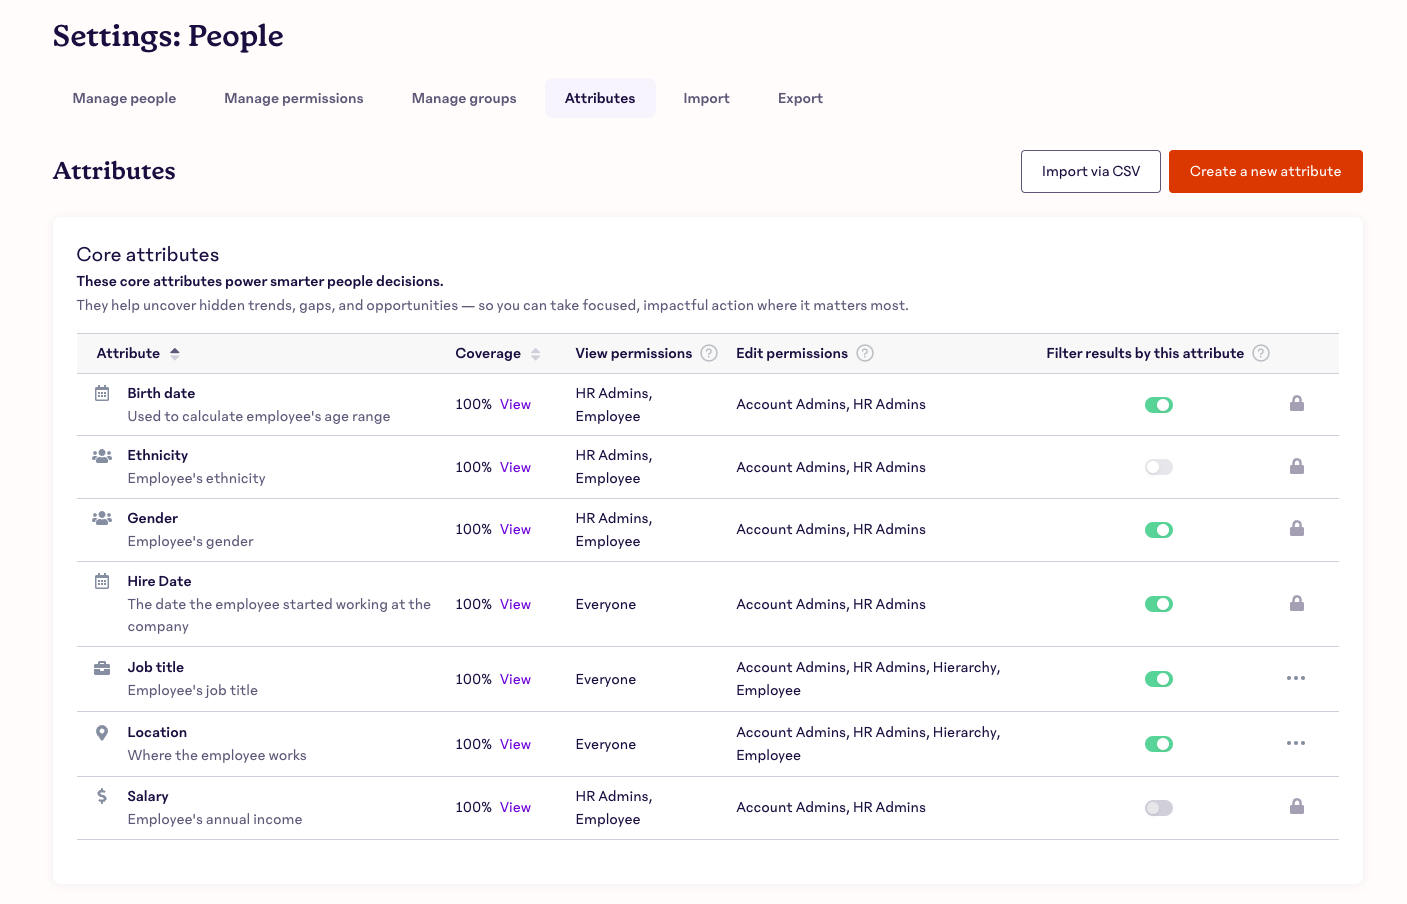Open the three-dot menu for Job title
Screen dimensions: 1407x904
(1296, 678)
